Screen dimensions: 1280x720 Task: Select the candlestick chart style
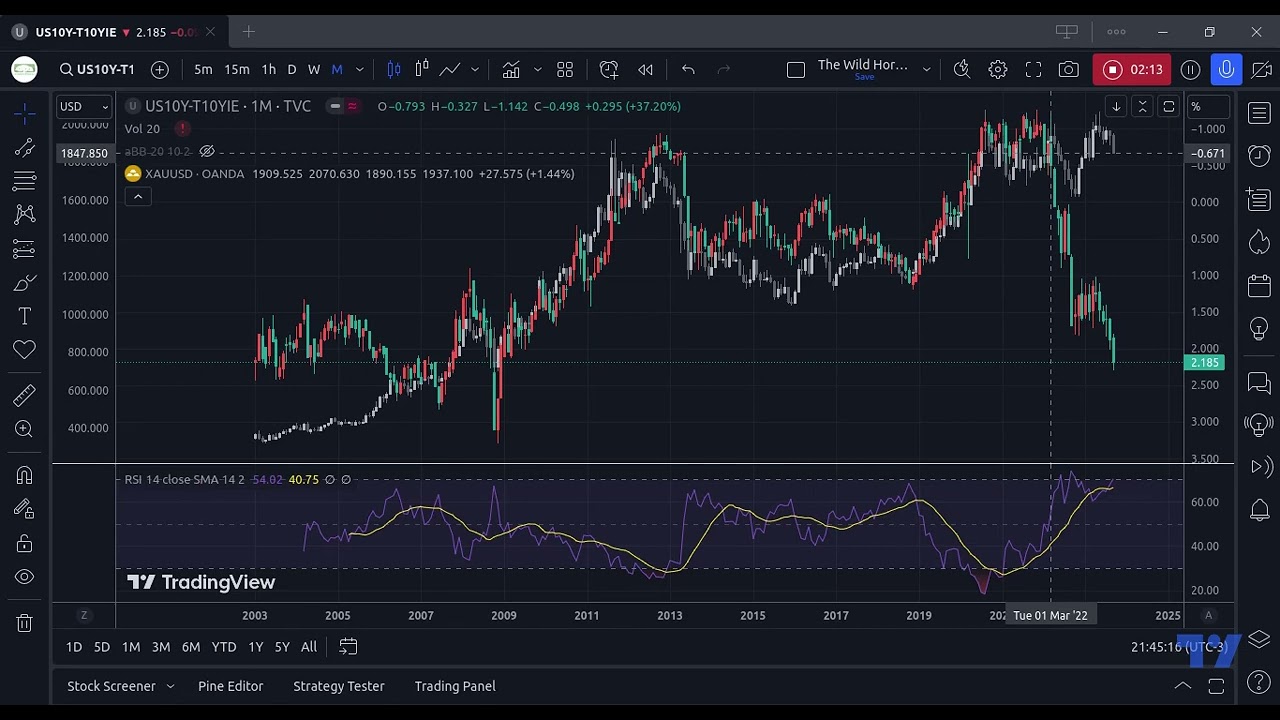pos(394,69)
